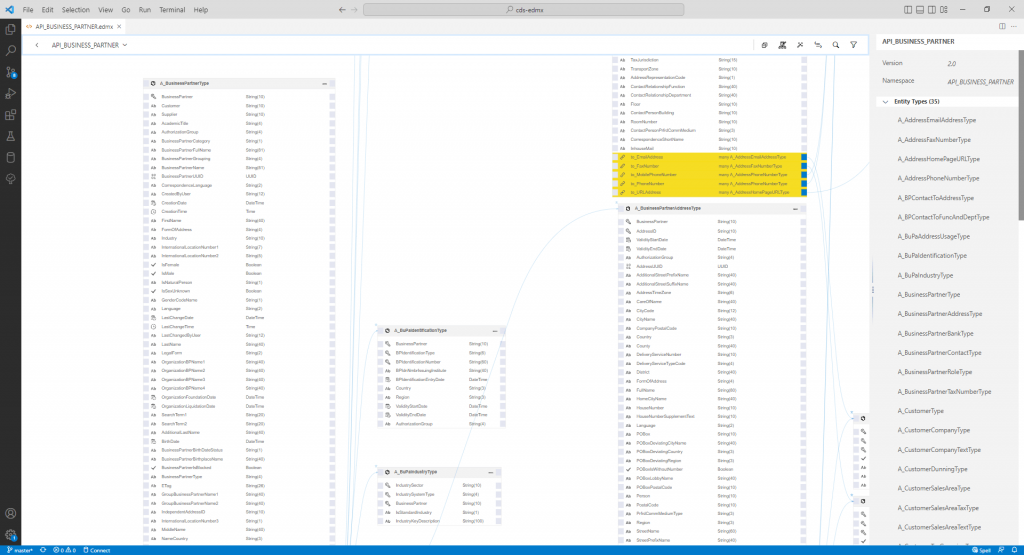Click the collapse arrows icon in diagram toolbar
This screenshot has width=1024, height=555.
800,45
